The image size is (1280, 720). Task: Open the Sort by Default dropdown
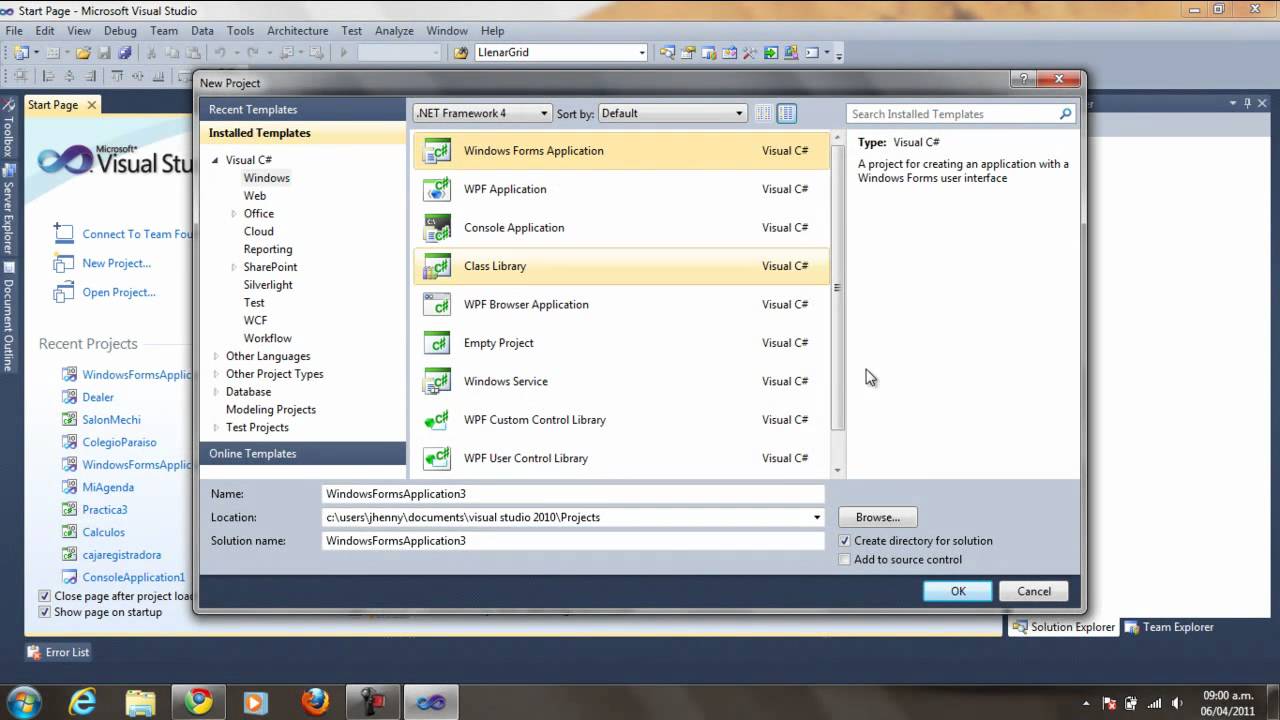[x=672, y=113]
